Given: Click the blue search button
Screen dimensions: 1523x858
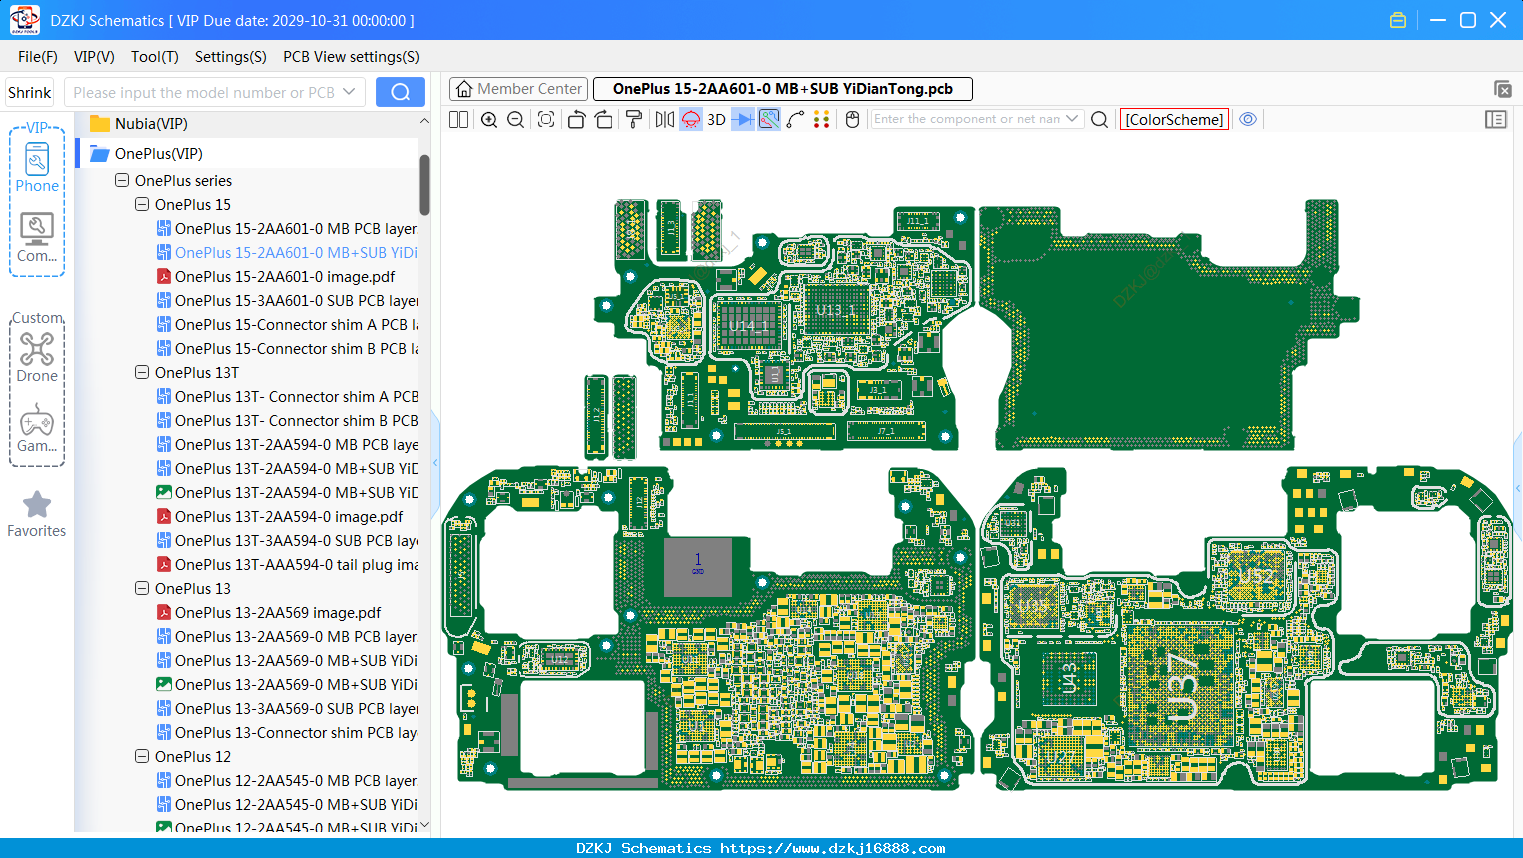Looking at the screenshot, I should 400,92.
